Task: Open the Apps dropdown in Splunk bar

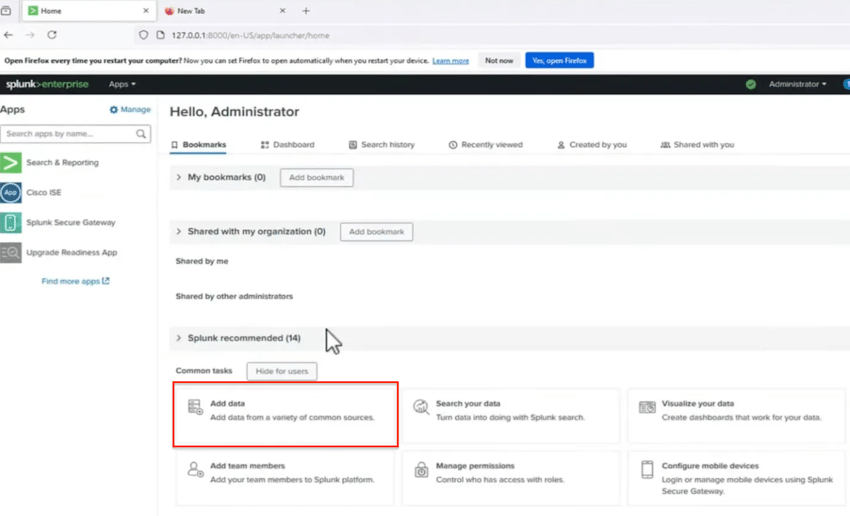Action: click(x=122, y=84)
